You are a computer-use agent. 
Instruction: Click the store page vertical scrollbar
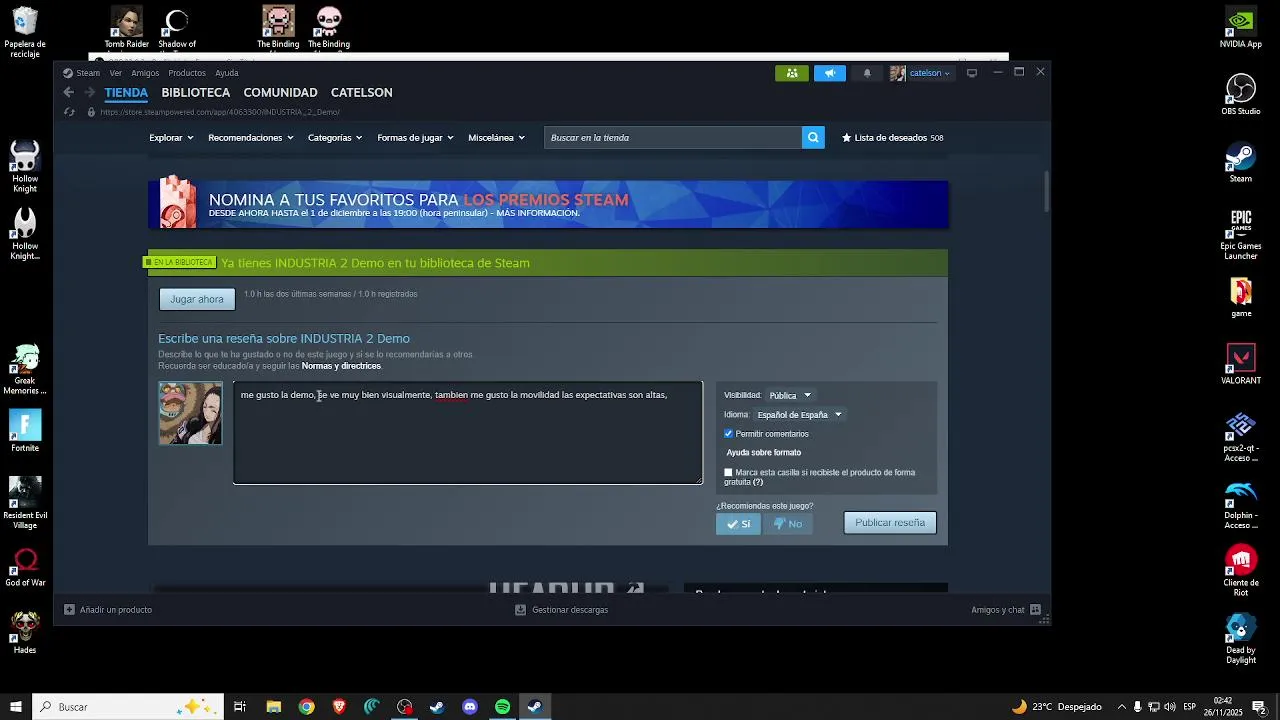[1047, 190]
